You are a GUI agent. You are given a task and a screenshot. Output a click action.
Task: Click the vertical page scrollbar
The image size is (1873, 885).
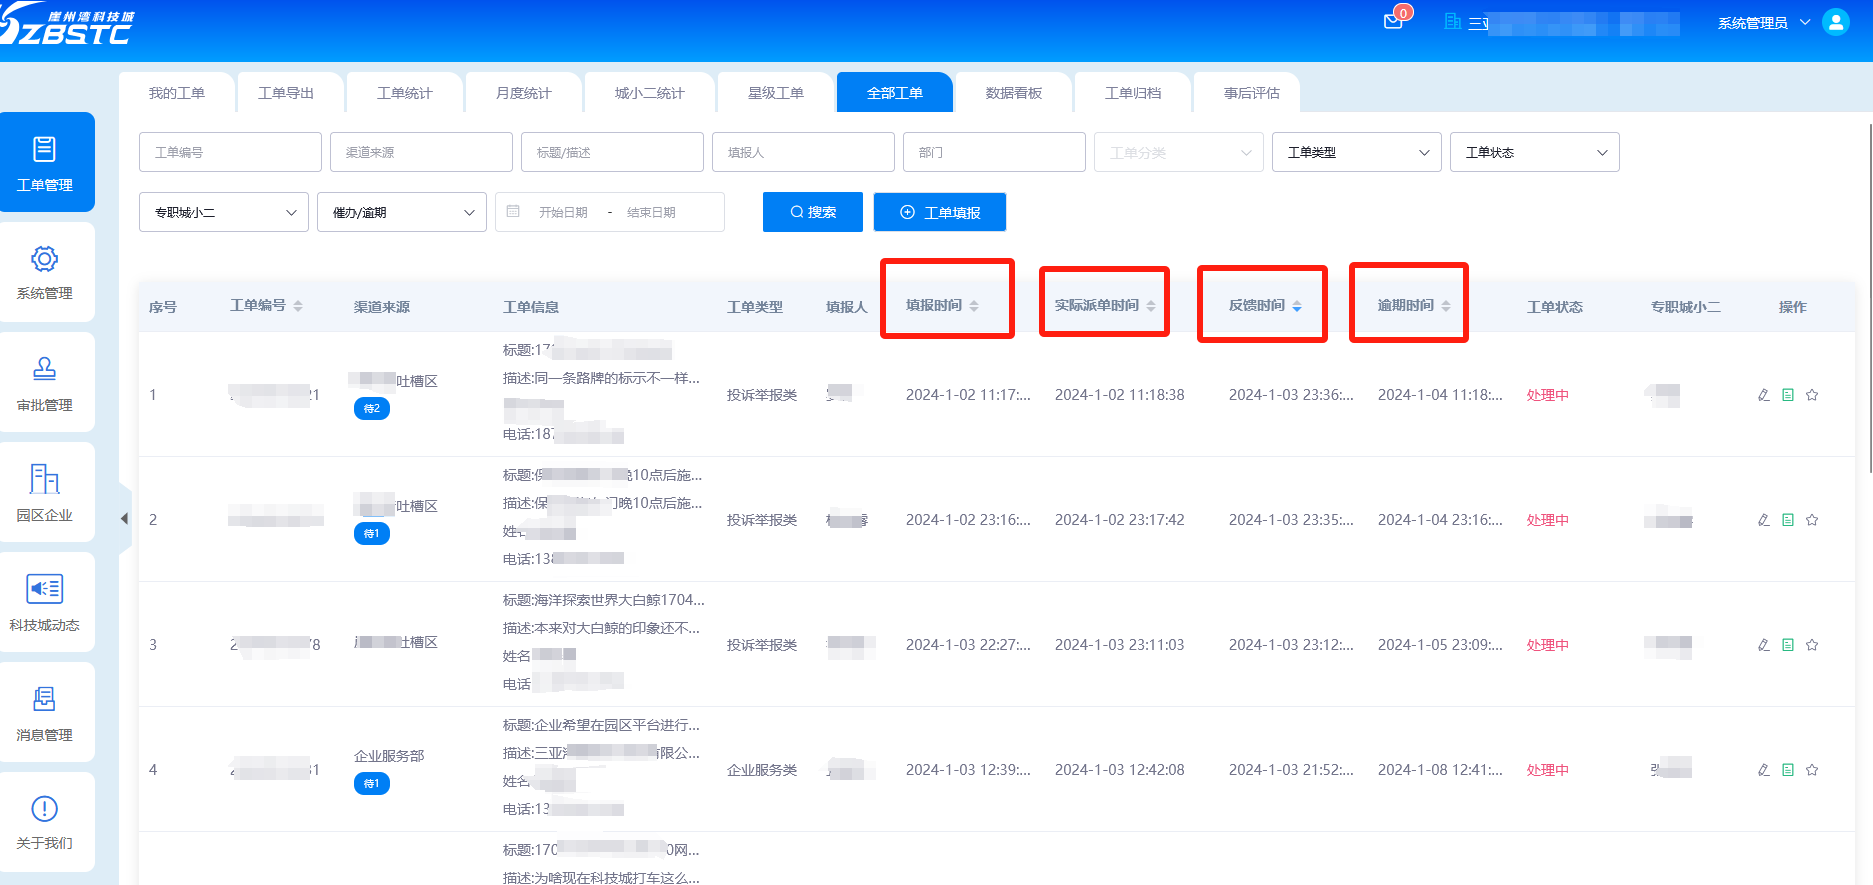point(1869,298)
